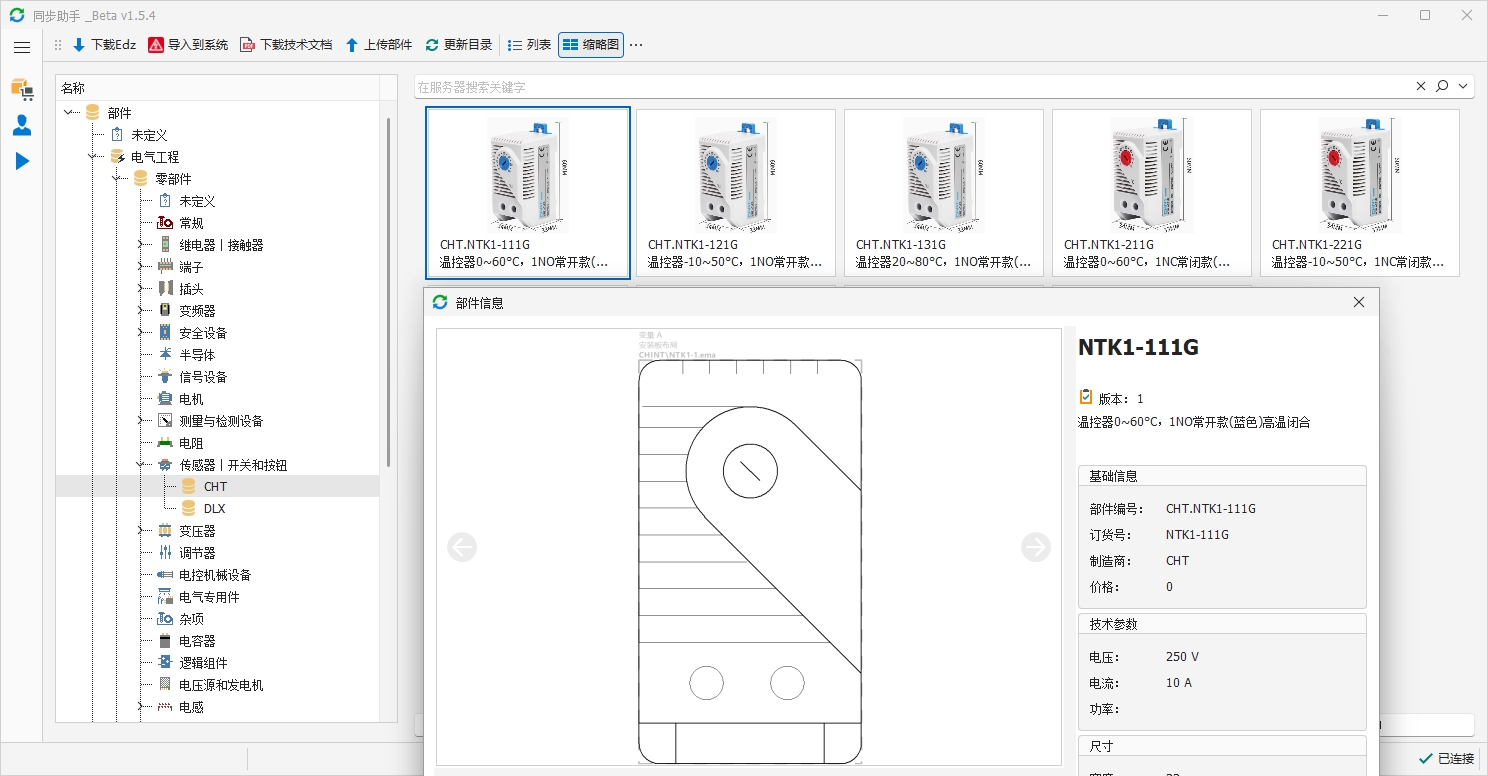Switch to 列表 list view

529,45
